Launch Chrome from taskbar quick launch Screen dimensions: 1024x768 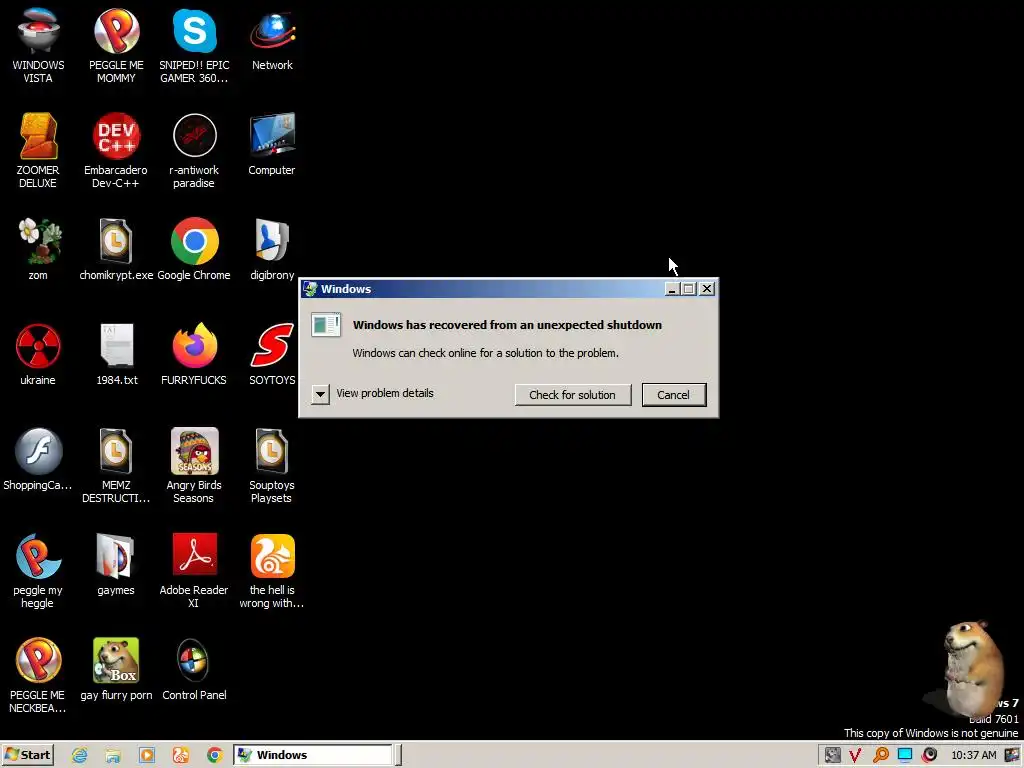pyautogui.click(x=214, y=756)
